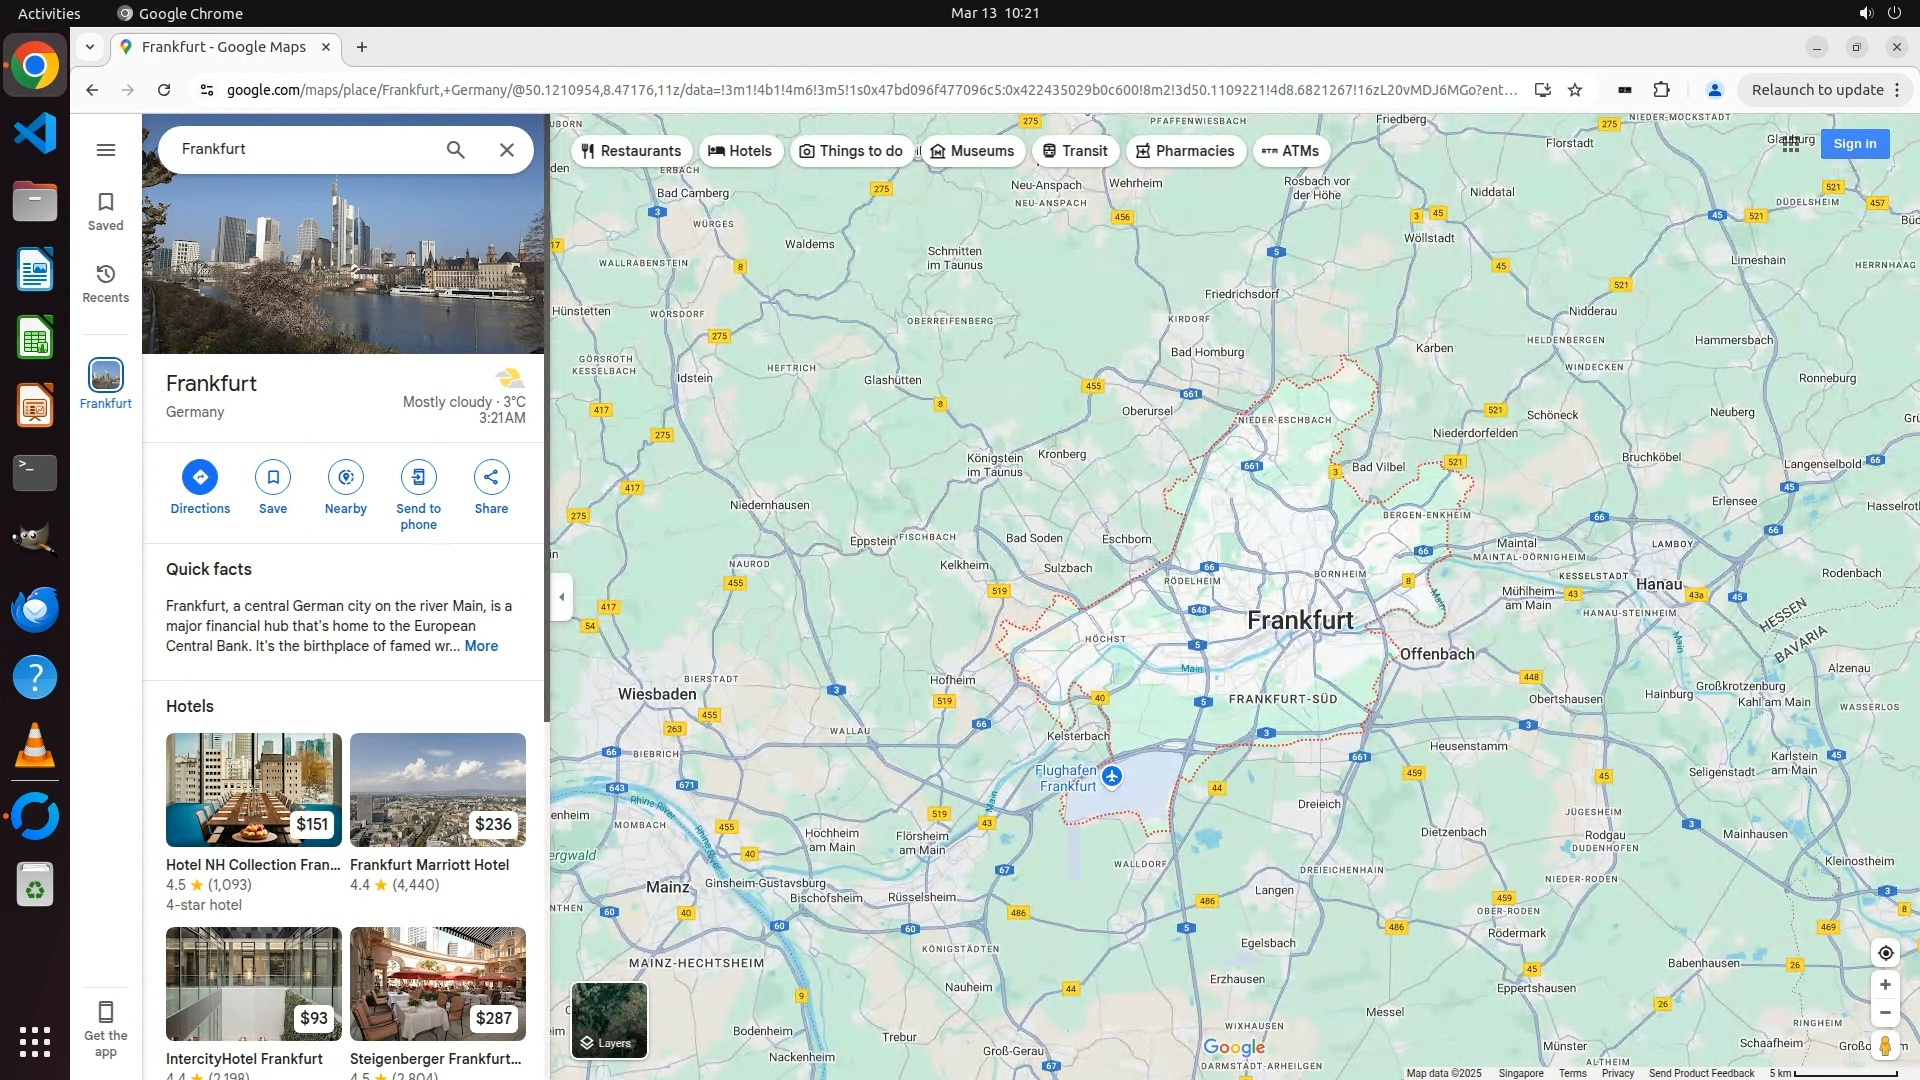Select the Museums filter chip
The height and width of the screenshot is (1080, 1920).
tap(972, 151)
